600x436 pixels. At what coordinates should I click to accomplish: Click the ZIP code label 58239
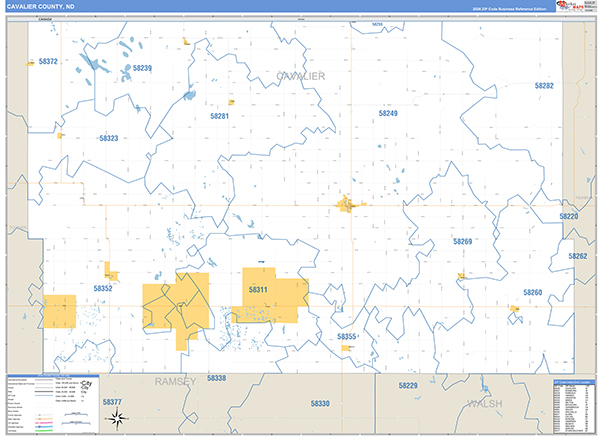[x=142, y=68]
